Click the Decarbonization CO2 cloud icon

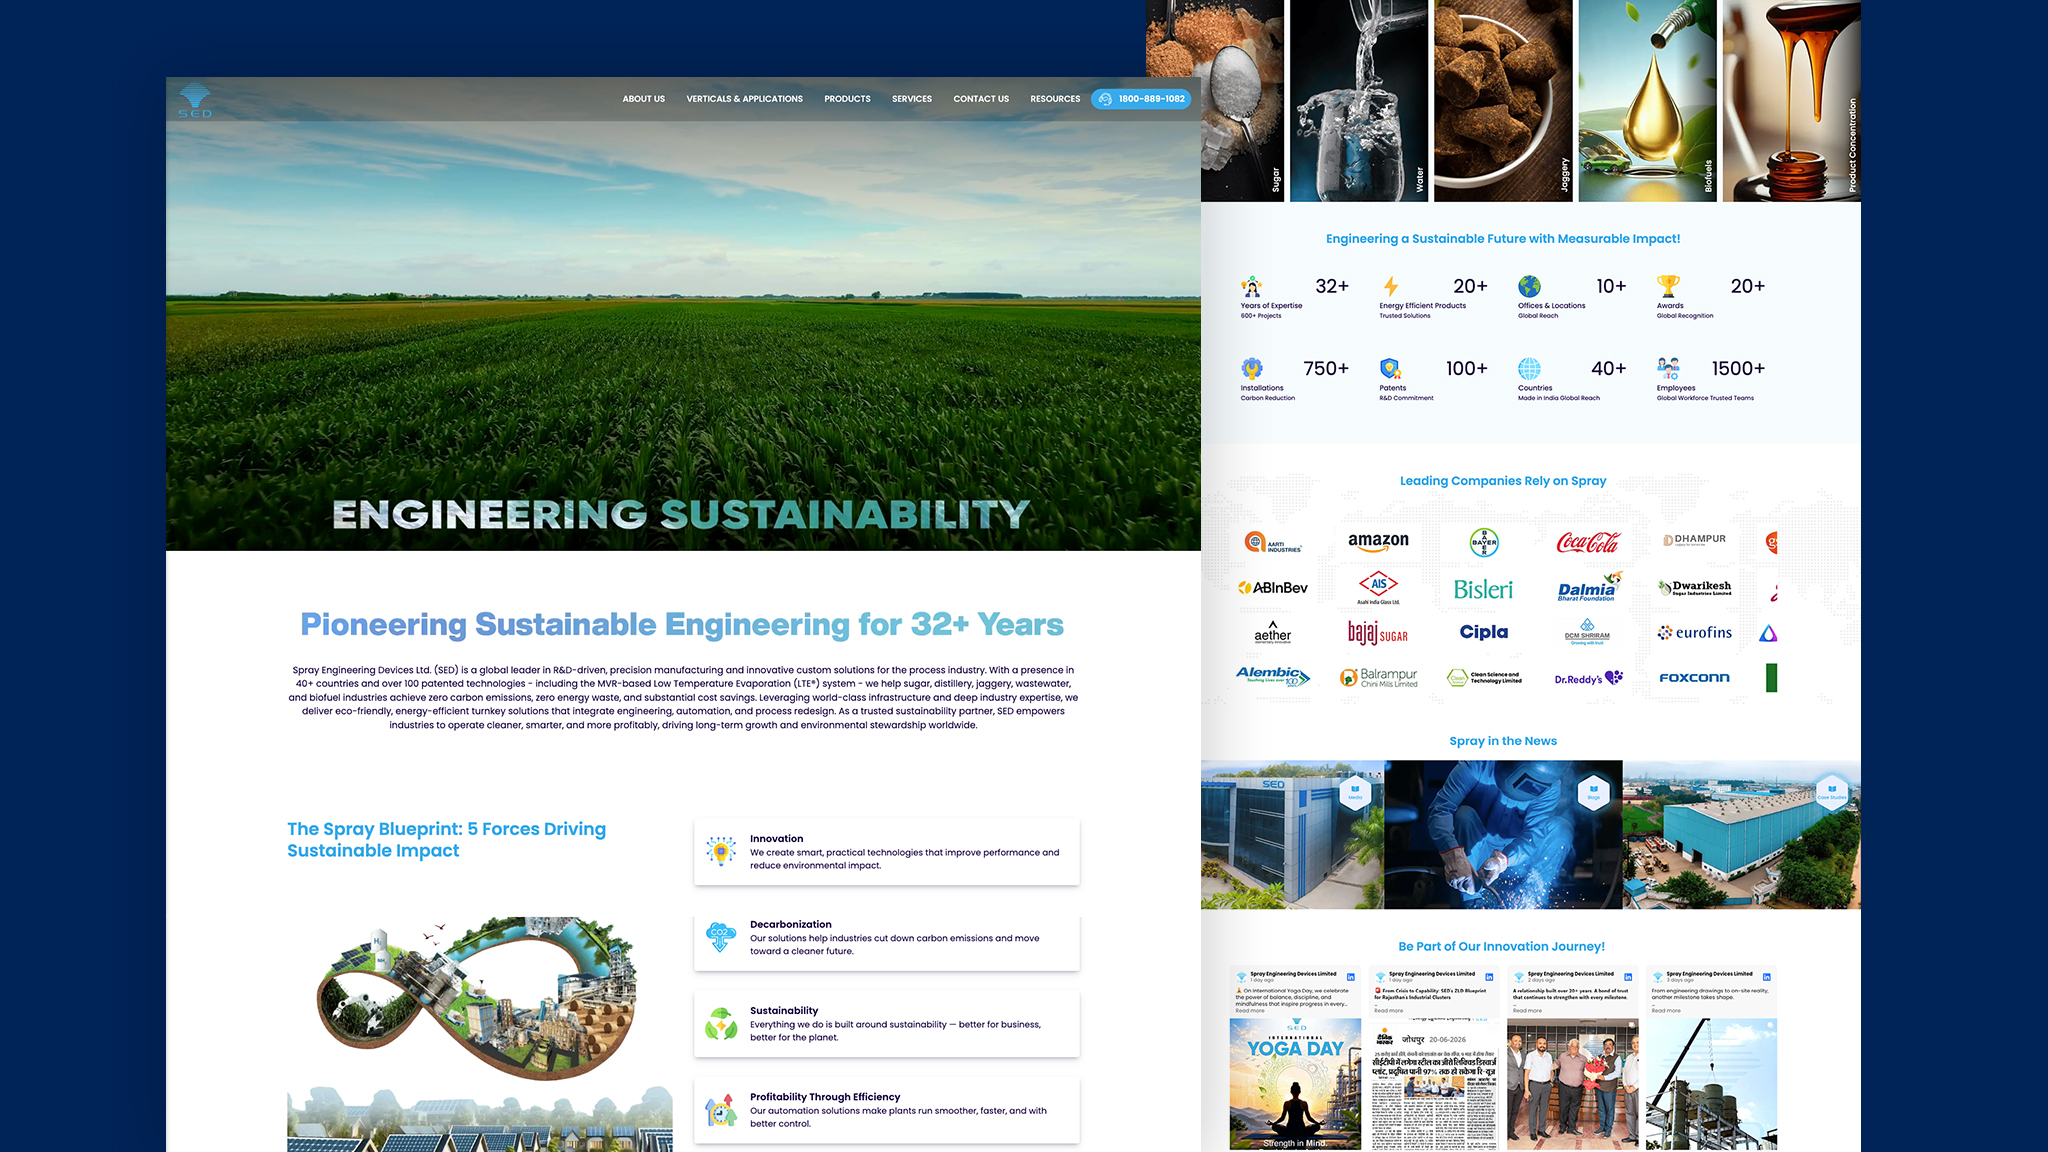720,937
